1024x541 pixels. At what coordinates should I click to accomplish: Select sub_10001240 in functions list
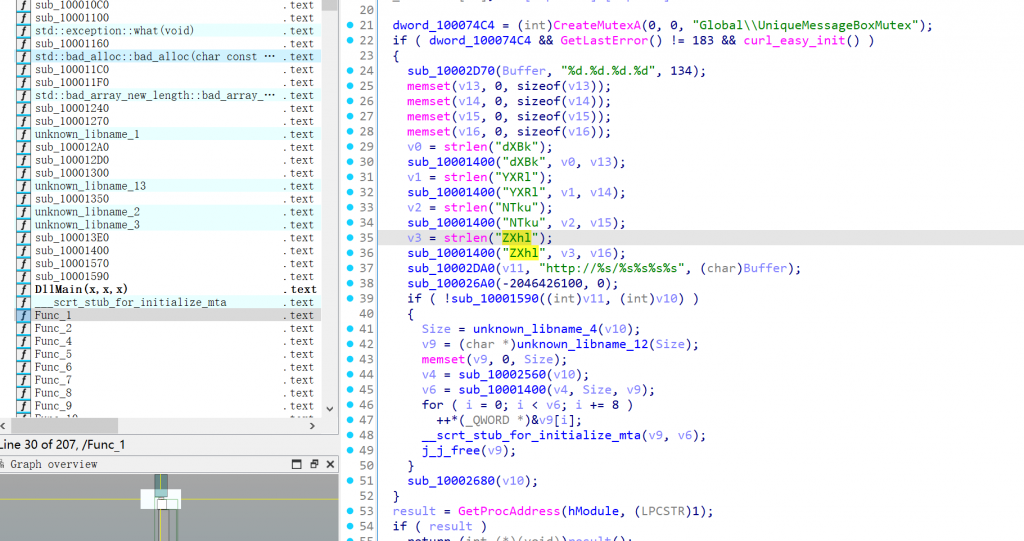click(168, 108)
